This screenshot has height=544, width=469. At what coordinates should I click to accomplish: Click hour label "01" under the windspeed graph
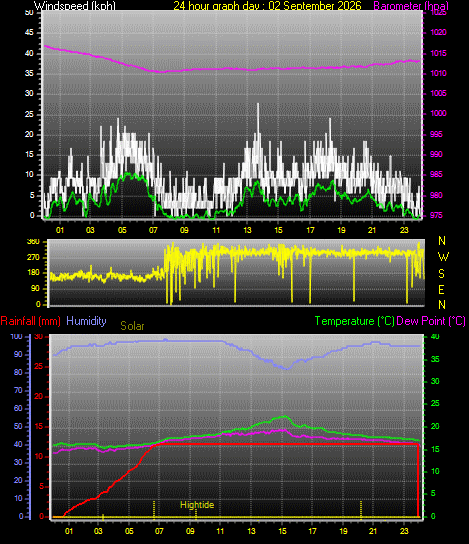[x=60, y=230]
